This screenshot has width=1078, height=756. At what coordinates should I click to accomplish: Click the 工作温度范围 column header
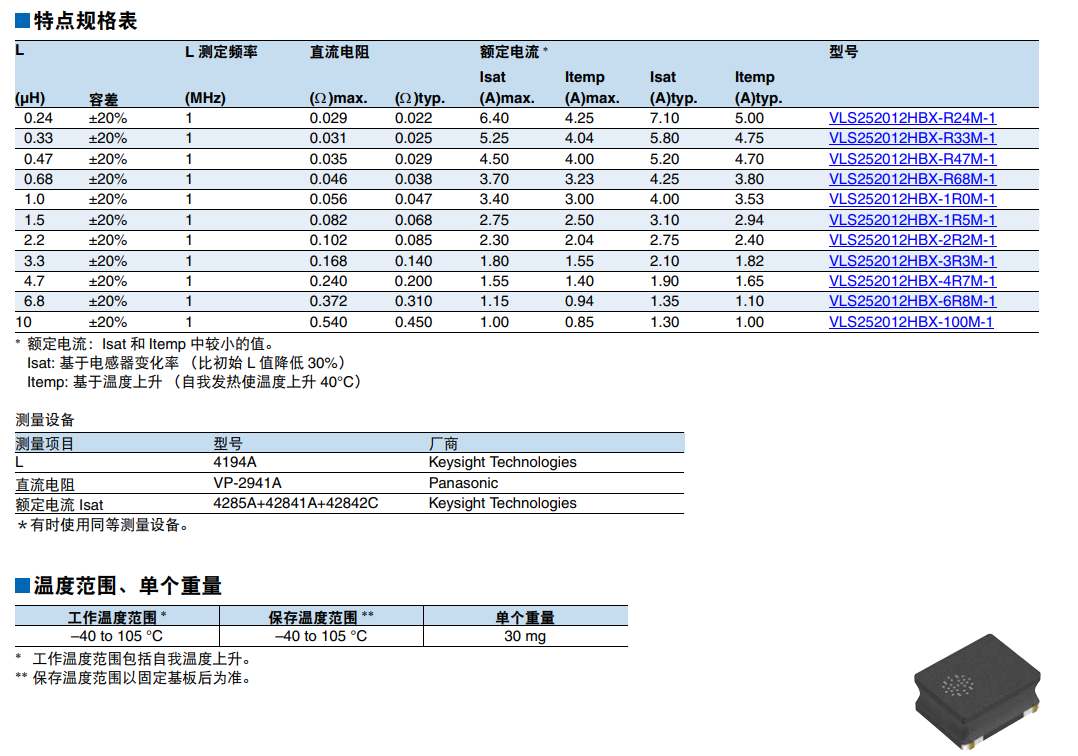pyautogui.click(x=116, y=617)
